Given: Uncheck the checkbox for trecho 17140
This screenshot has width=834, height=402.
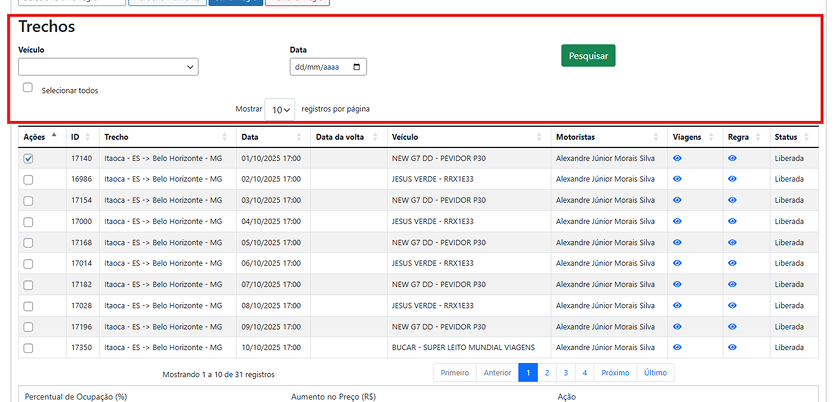Looking at the screenshot, I should click(28, 158).
